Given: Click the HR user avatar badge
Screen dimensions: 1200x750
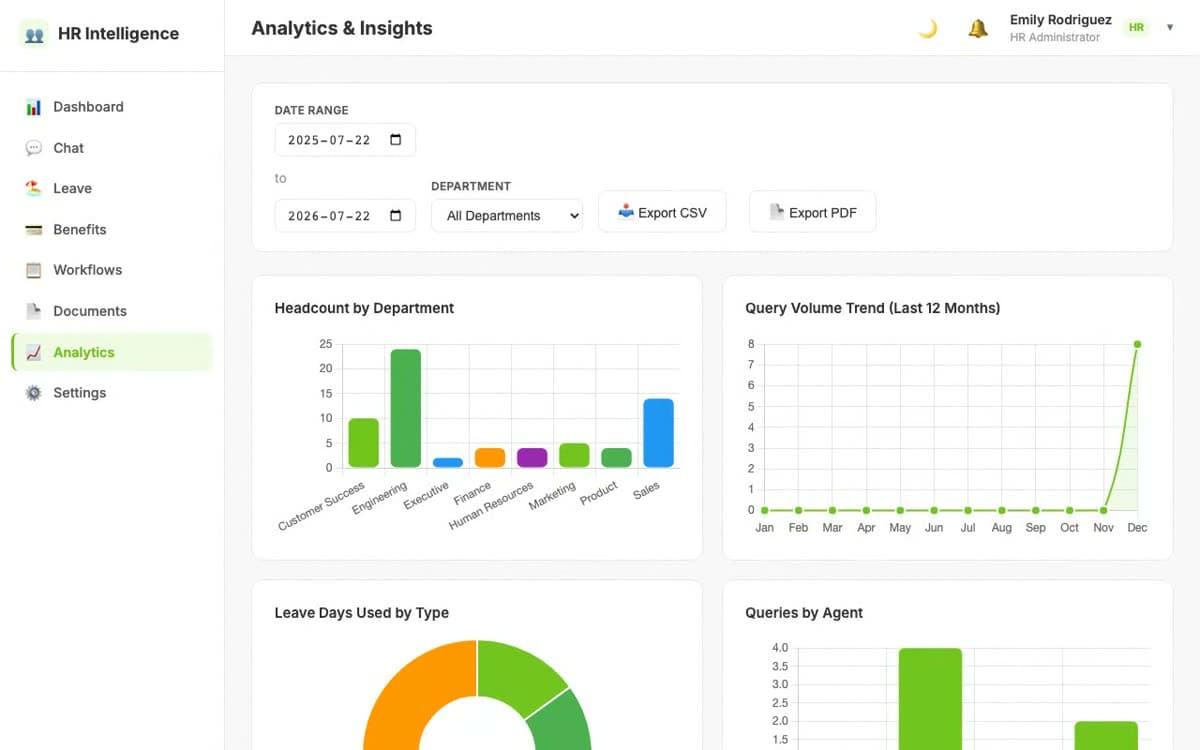Looking at the screenshot, I should click(x=1136, y=28).
